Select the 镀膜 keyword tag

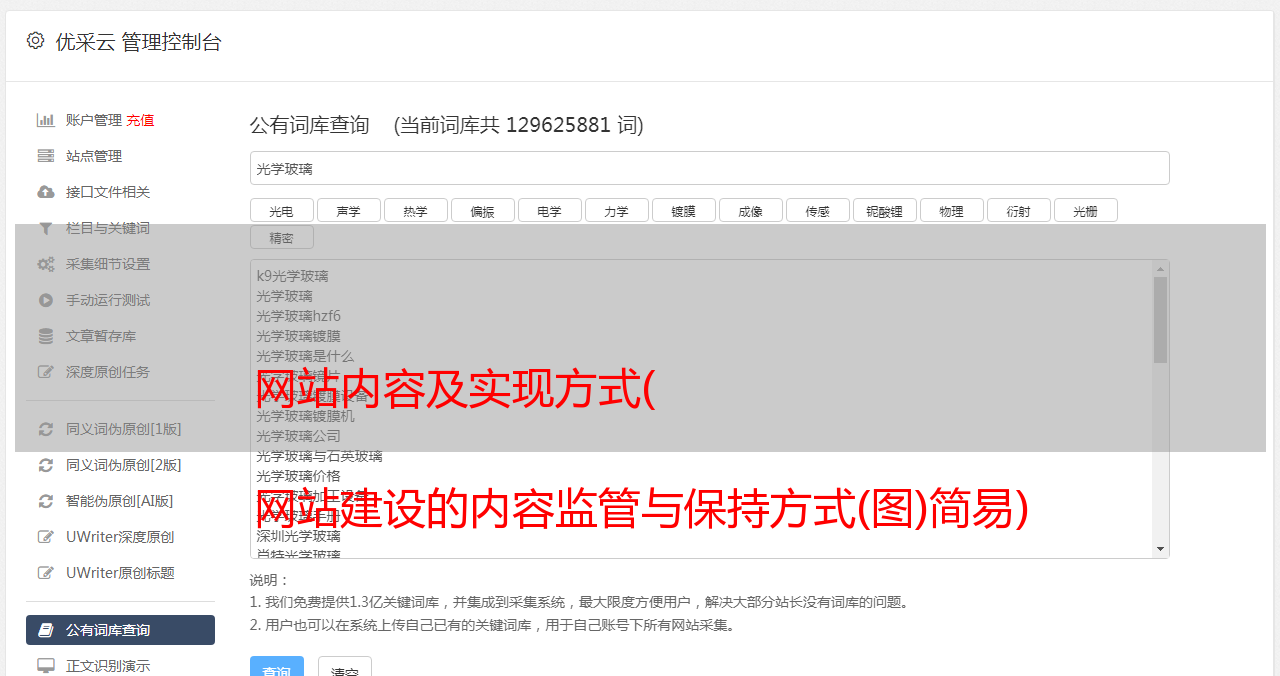click(x=684, y=211)
